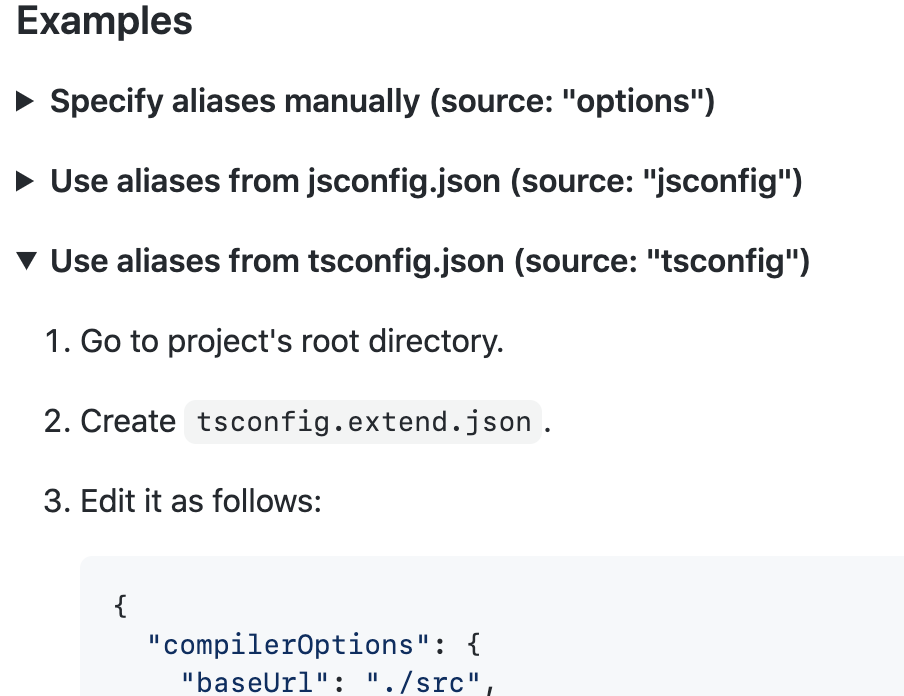Expand the "Specify aliases manually" disclosure triangle
Screen dimensions: 904x696
[x=27, y=101]
